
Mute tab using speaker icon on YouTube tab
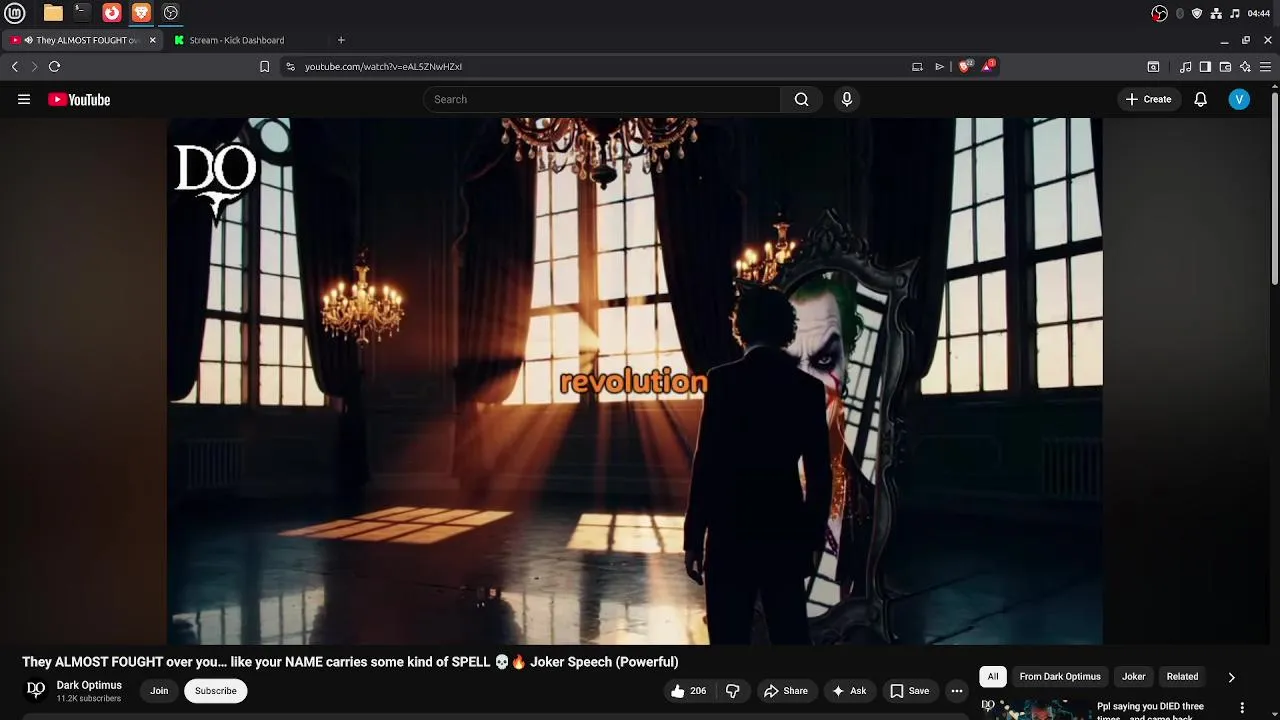pyautogui.click(x=28, y=40)
